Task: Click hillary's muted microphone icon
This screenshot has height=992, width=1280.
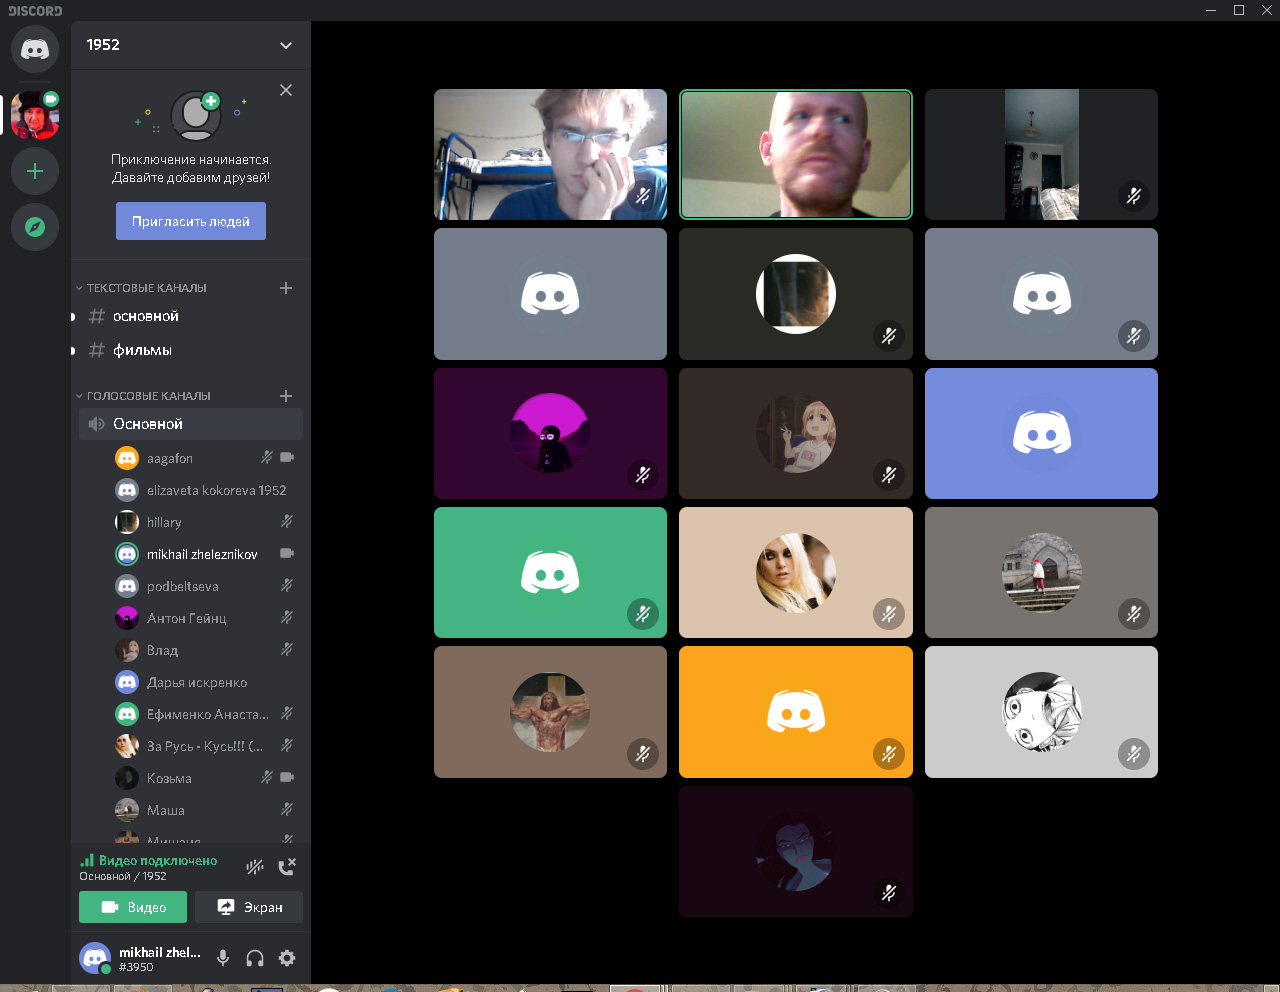Action: coord(287,521)
